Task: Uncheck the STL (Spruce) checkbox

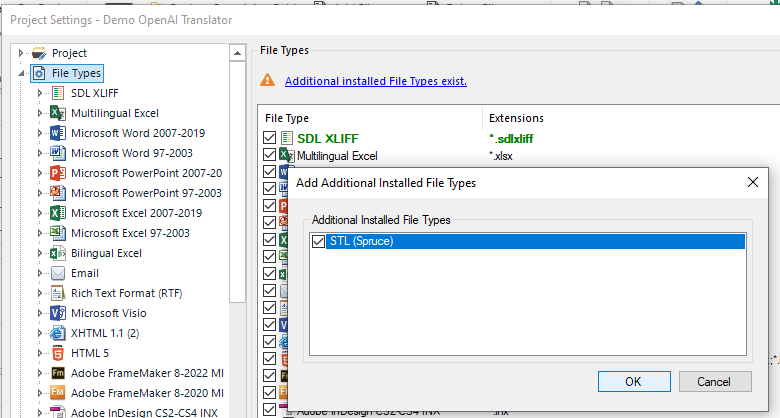Action: pos(318,241)
